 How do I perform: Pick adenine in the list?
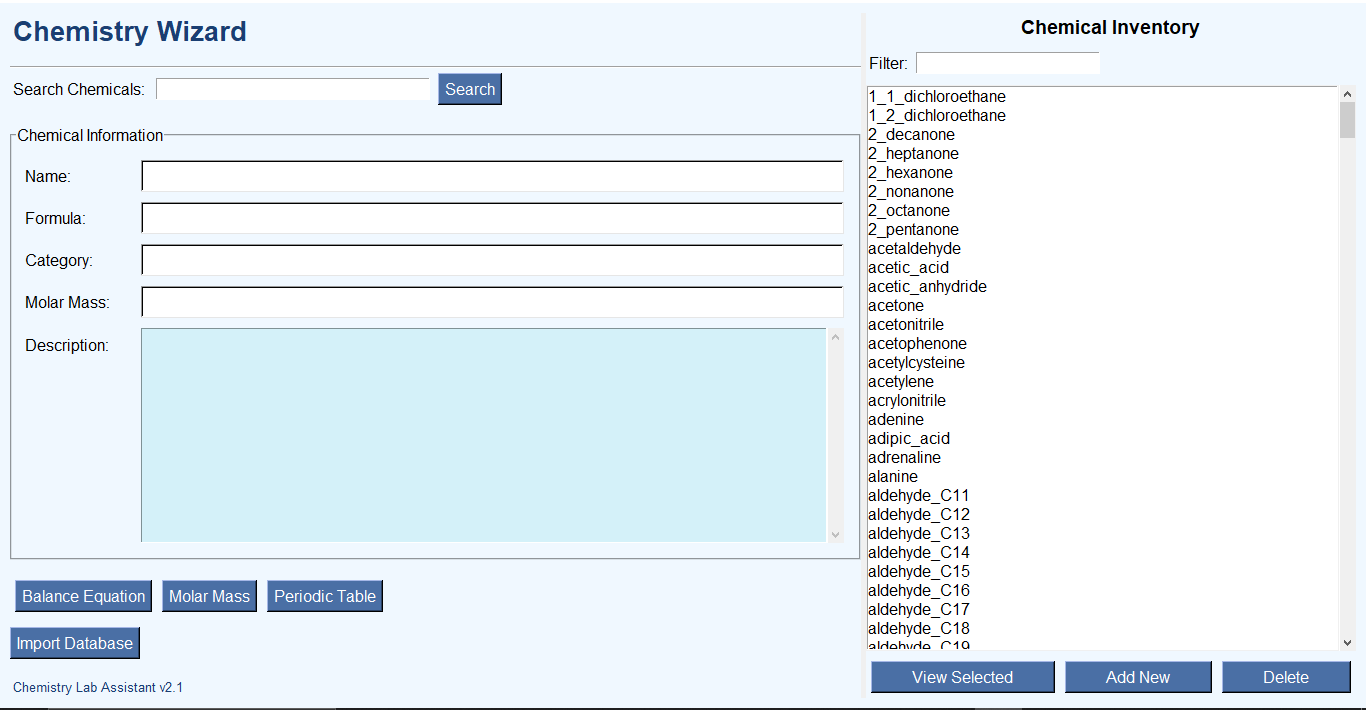tap(1103, 420)
